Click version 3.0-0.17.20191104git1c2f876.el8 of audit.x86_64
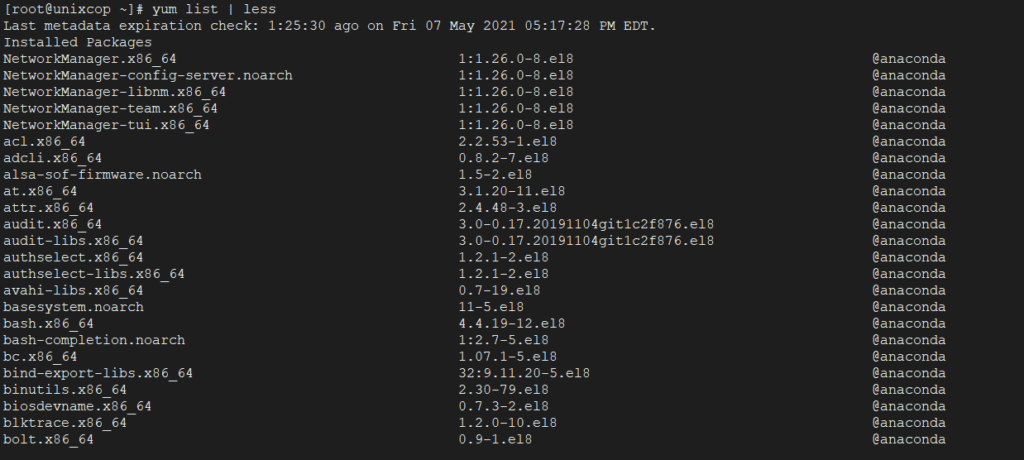 tap(586, 224)
